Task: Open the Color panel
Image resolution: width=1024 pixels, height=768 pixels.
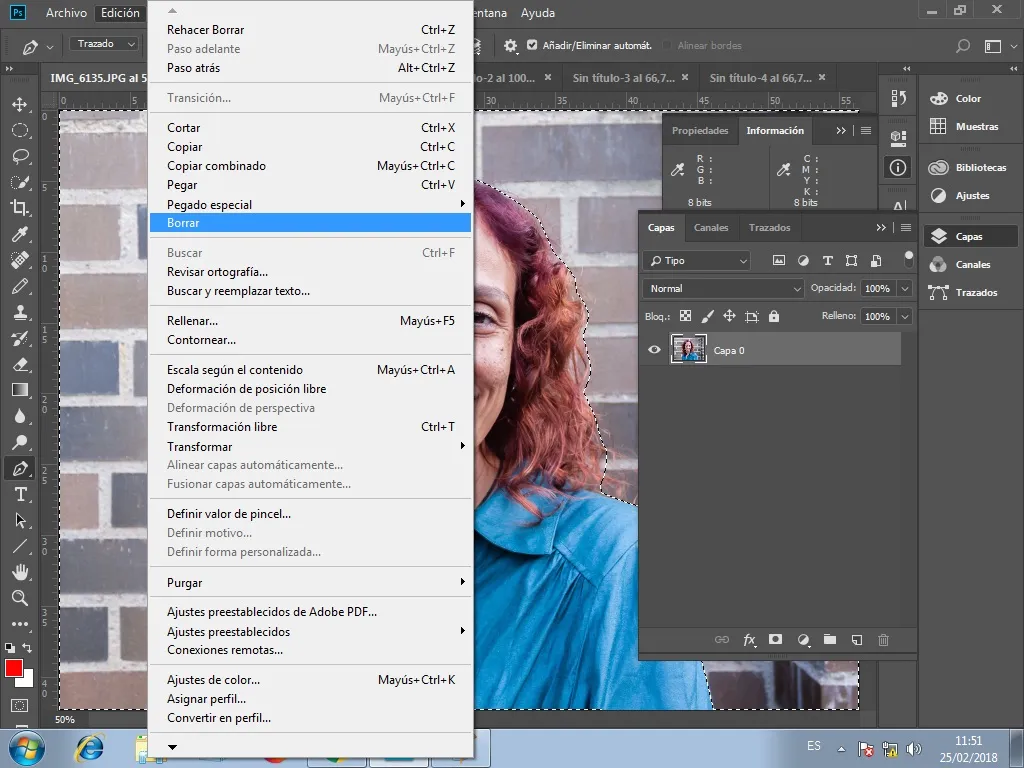Action: (968, 99)
